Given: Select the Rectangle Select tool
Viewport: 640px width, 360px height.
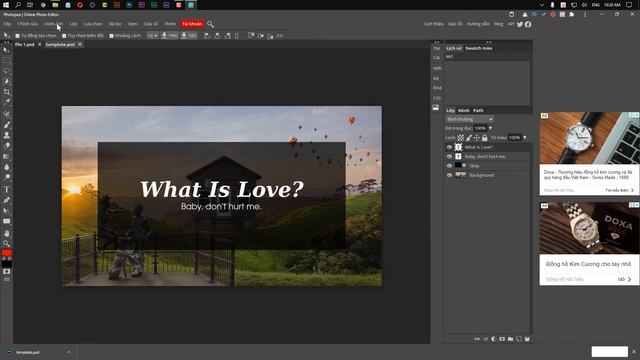Looking at the screenshot, I should 6,60.
